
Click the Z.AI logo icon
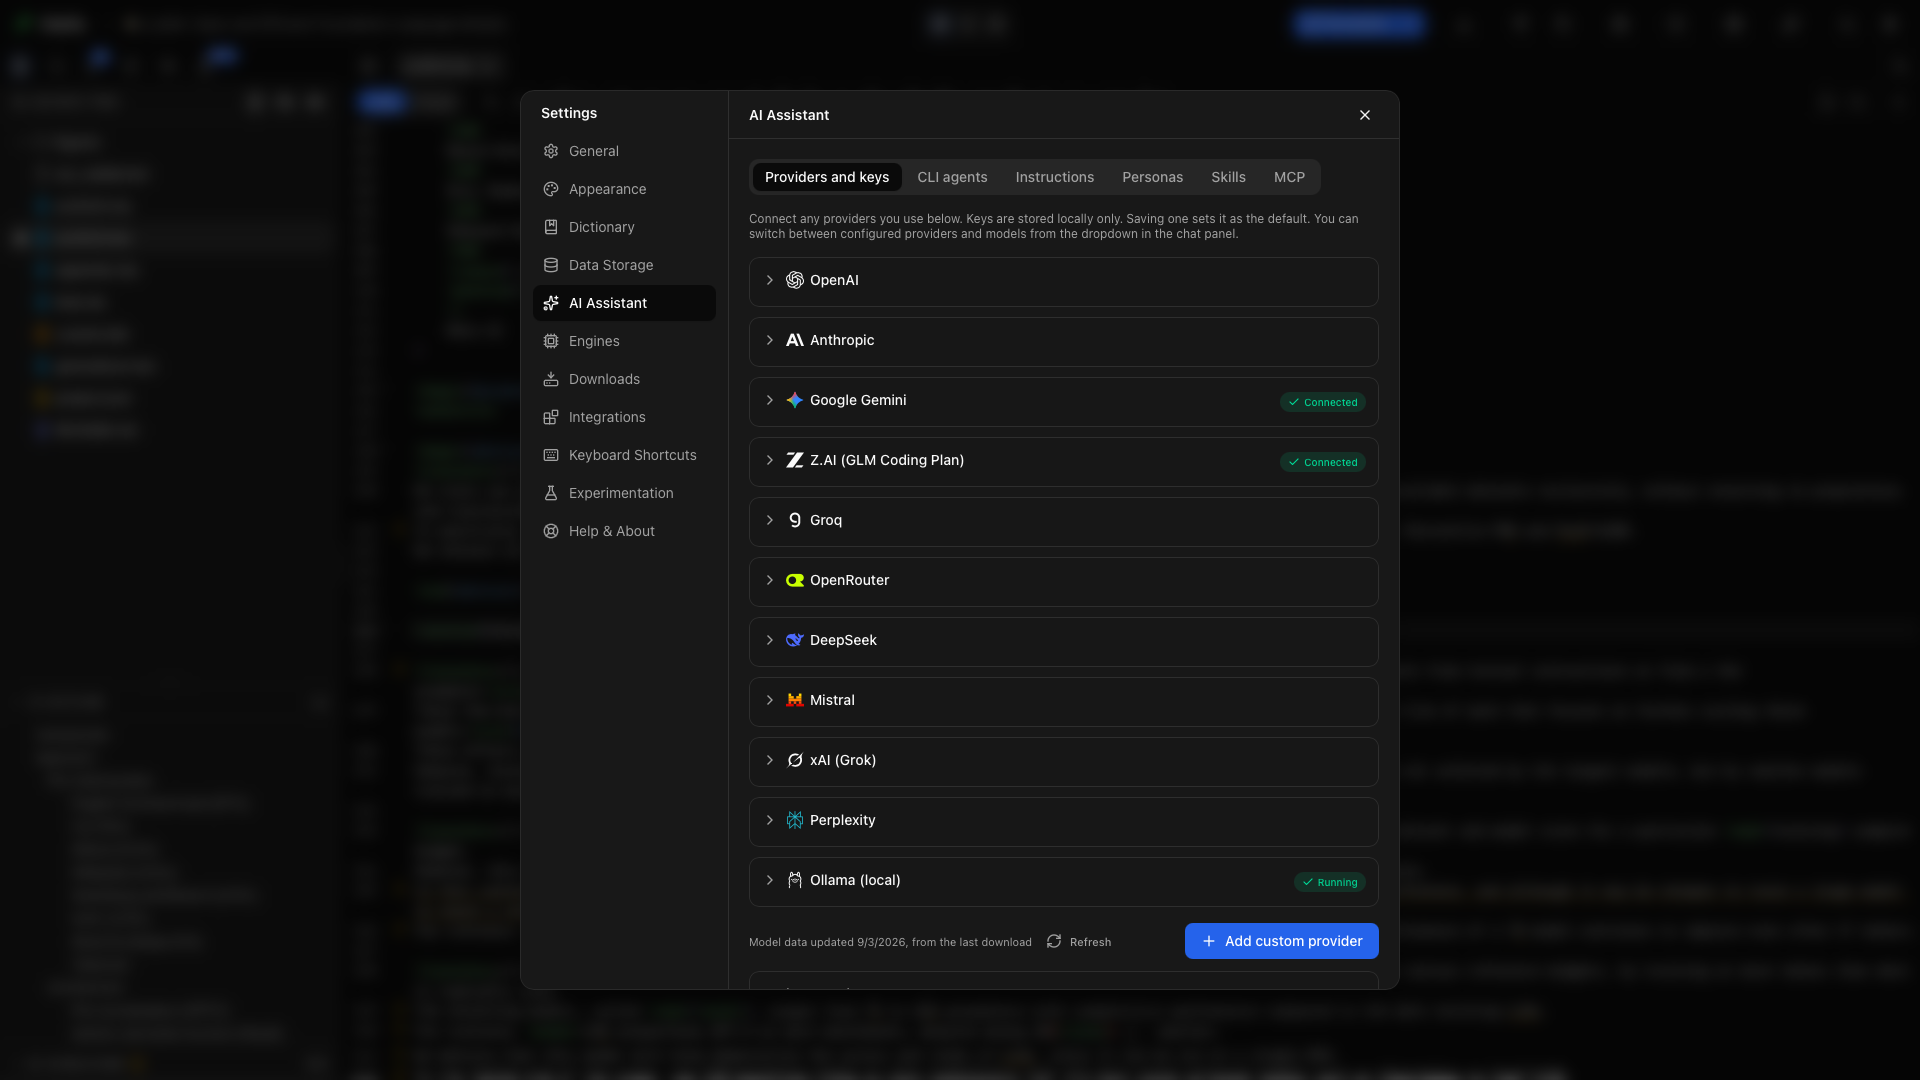click(795, 460)
